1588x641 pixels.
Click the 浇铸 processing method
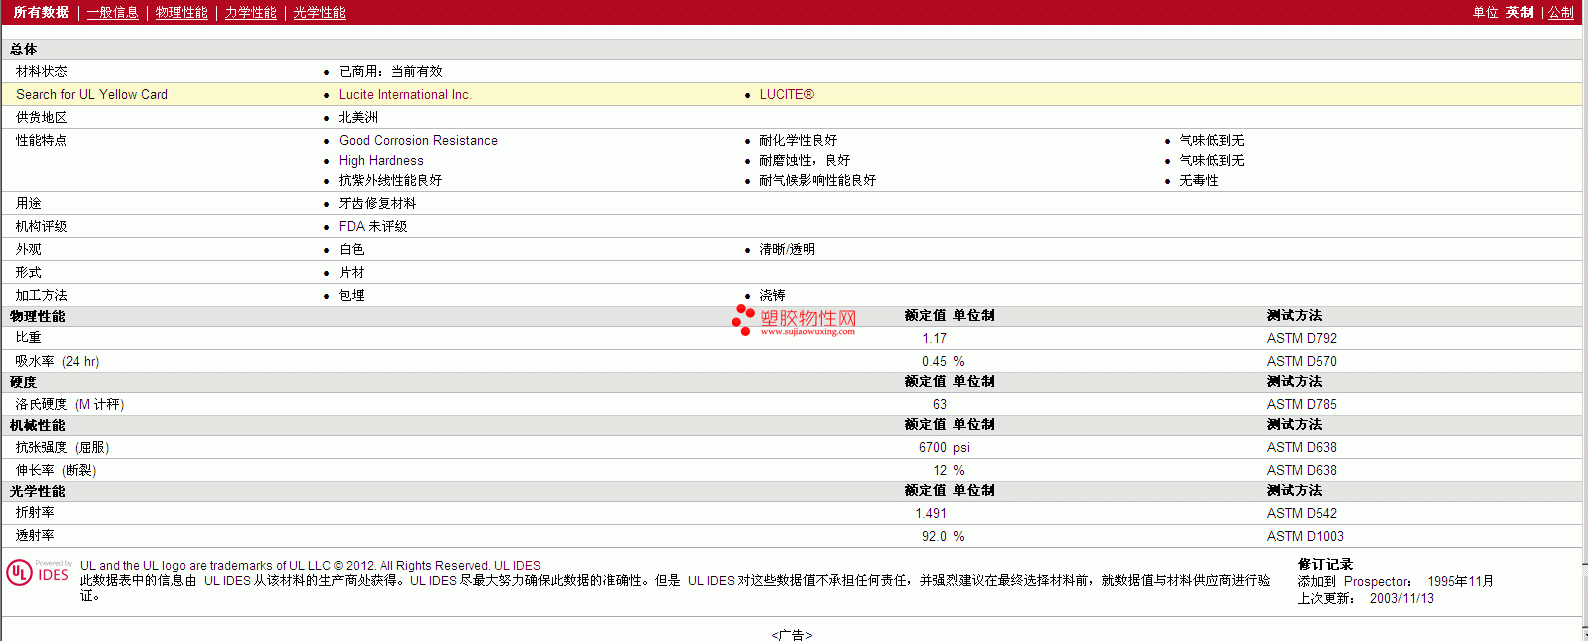pyautogui.click(x=772, y=295)
